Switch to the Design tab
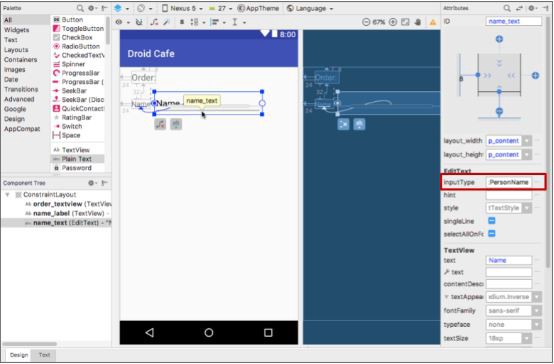Viewport: 554px width, 364px height. [x=19, y=355]
